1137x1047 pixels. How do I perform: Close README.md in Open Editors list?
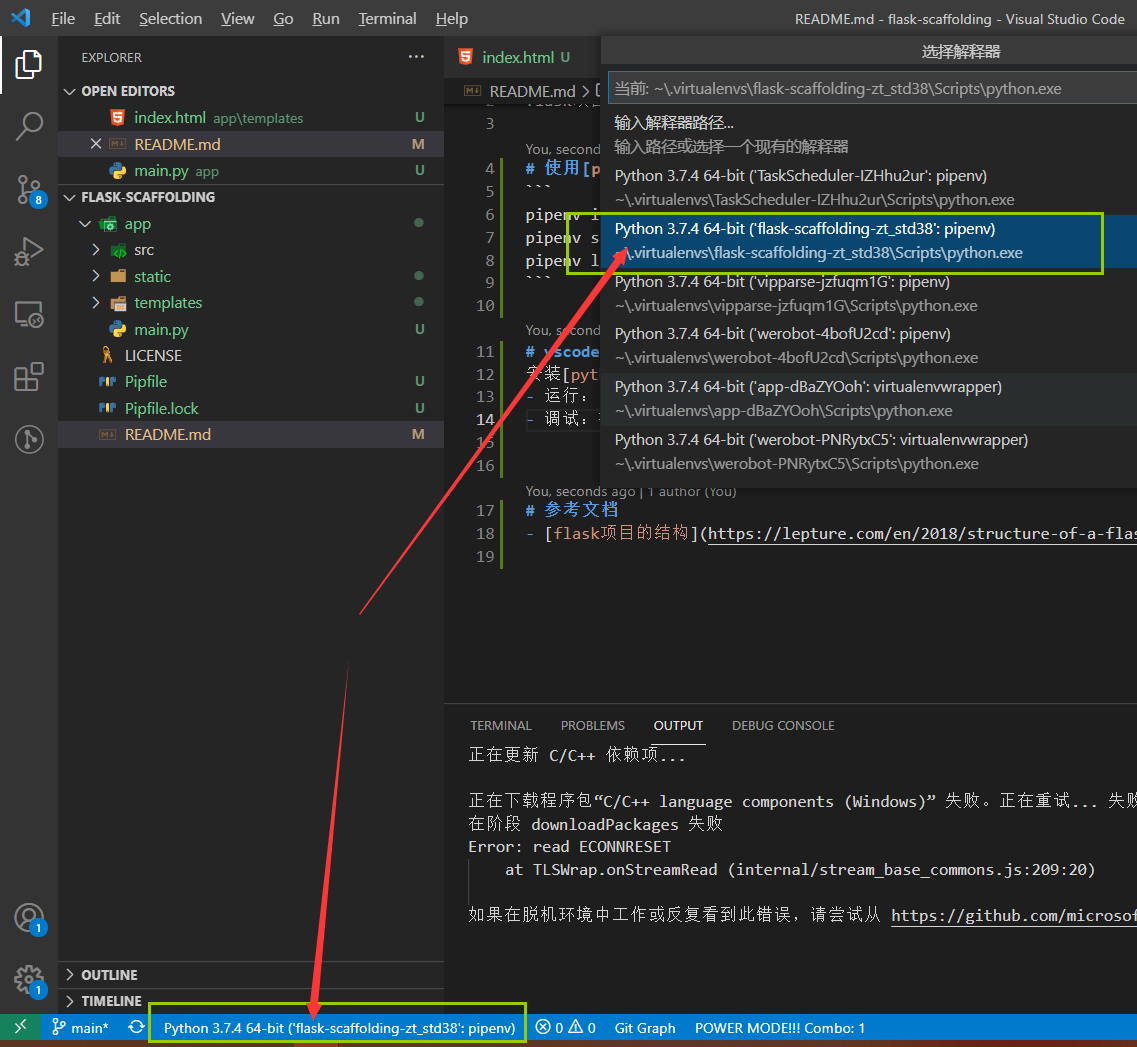point(96,144)
